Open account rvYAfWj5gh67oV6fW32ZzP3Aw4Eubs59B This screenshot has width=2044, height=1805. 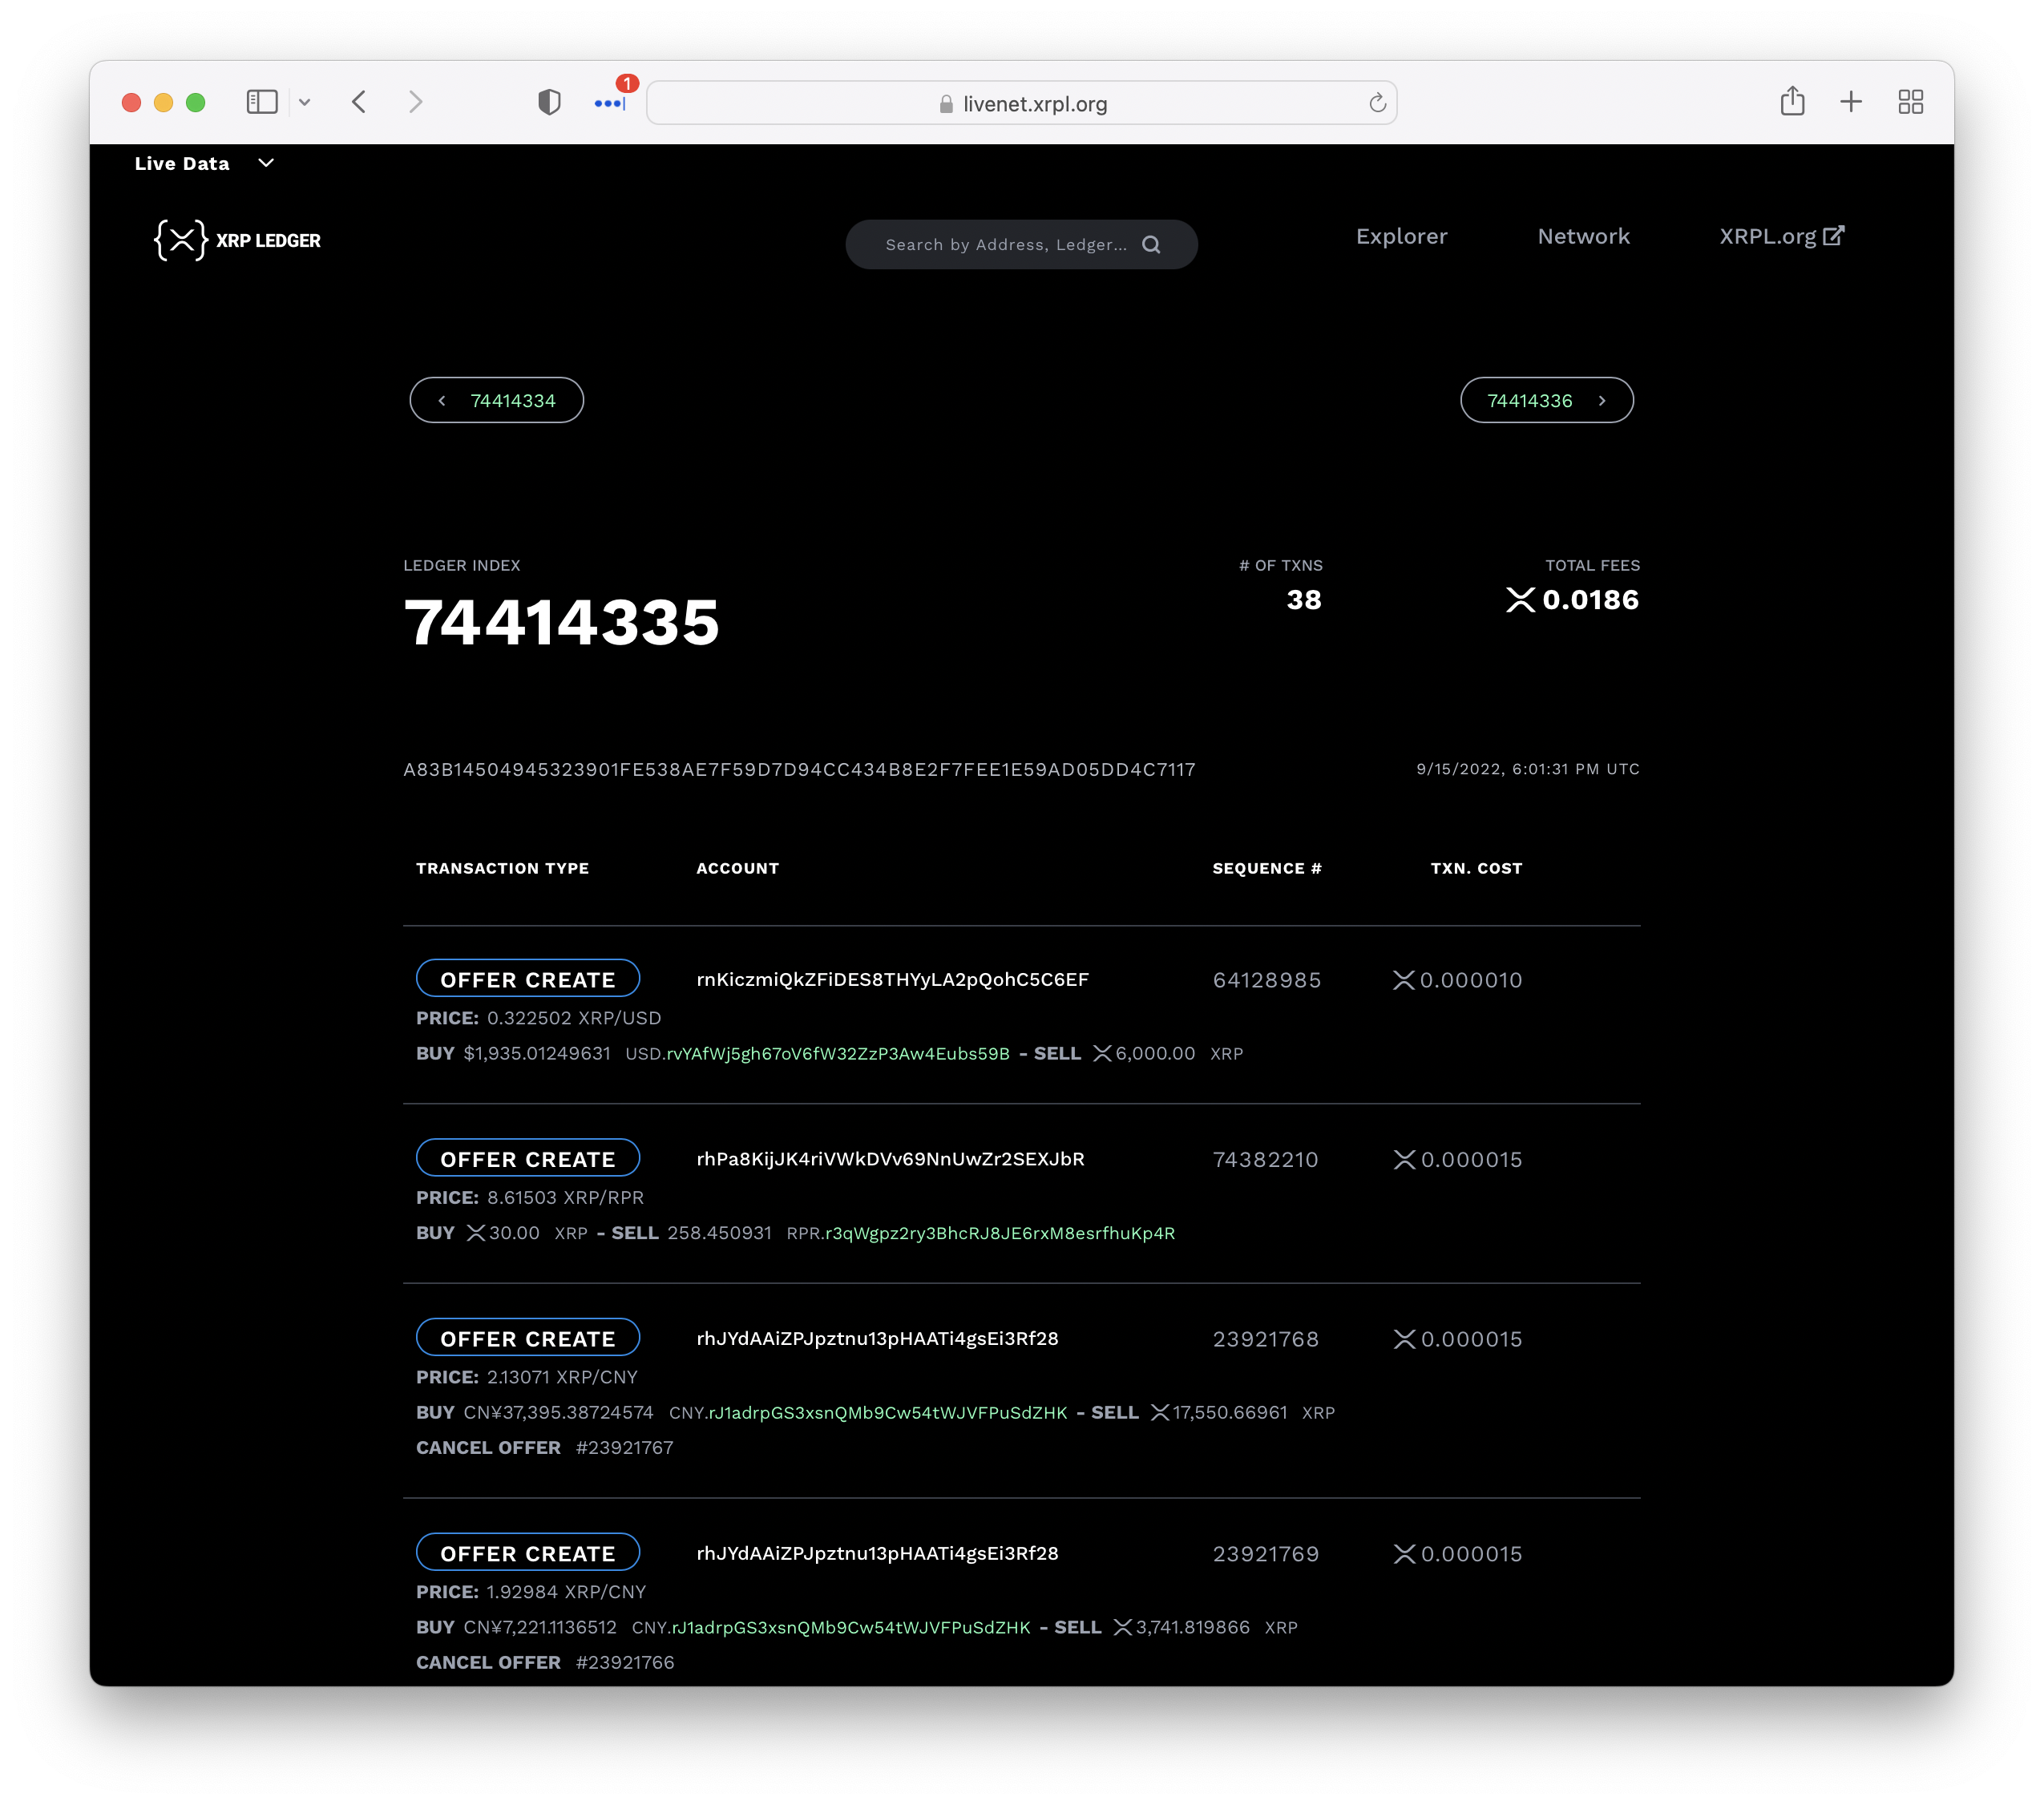click(838, 1053)
